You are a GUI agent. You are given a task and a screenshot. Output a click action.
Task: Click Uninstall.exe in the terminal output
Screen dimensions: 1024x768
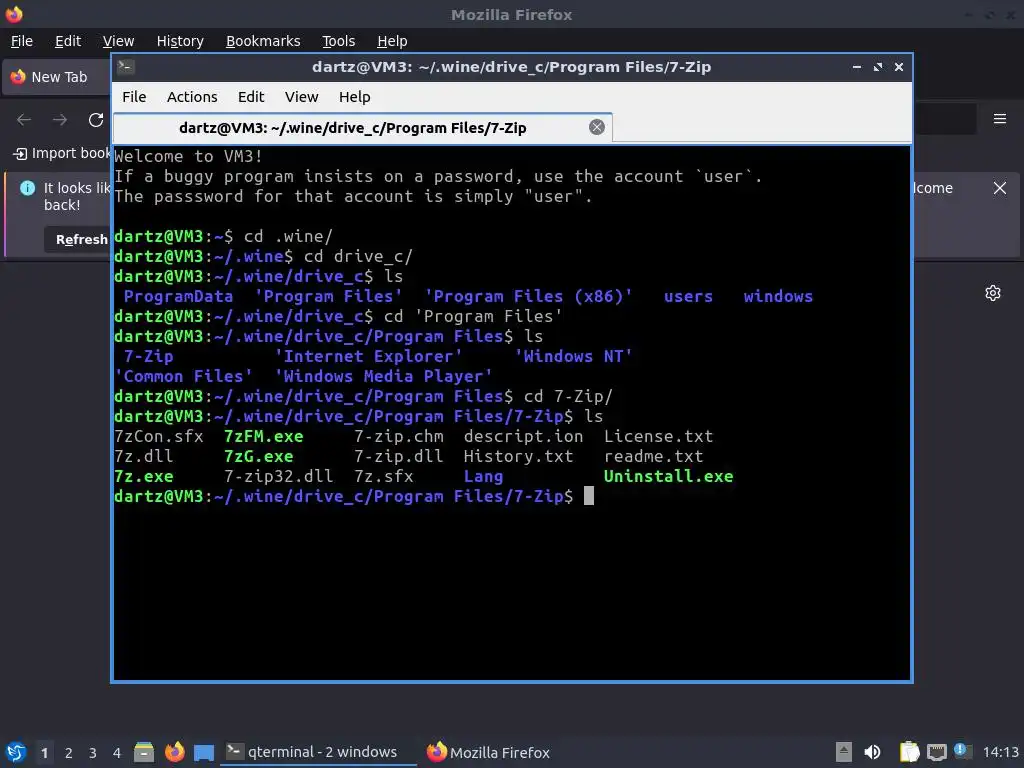point(668,476)
